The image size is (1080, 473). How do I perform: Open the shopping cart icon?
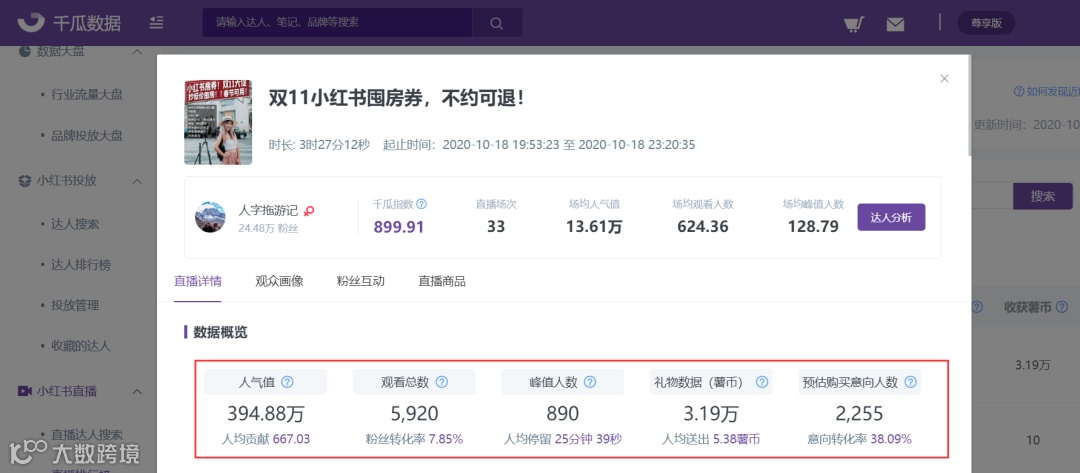[853, 23]
